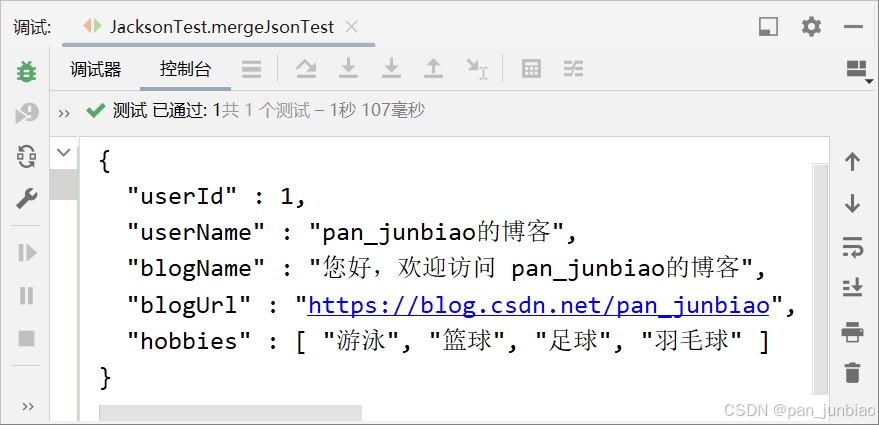Screen dimensions: 879x425
Task: Expand the test tree double-chevron
Action: (x=64, y=113)
